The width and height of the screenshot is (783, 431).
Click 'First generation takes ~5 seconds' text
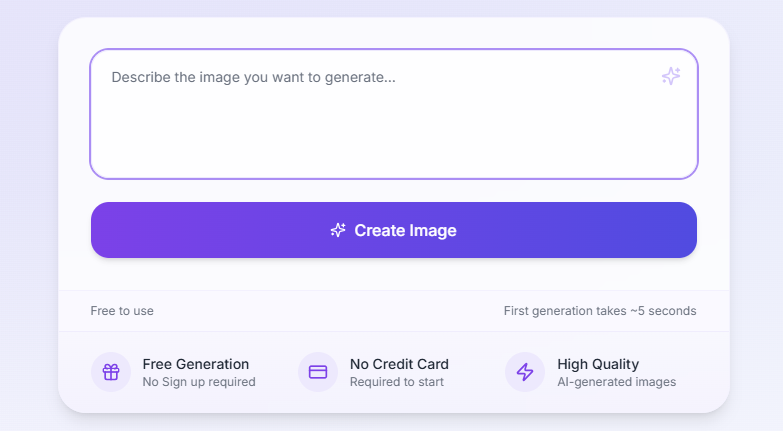coord(600,311)
